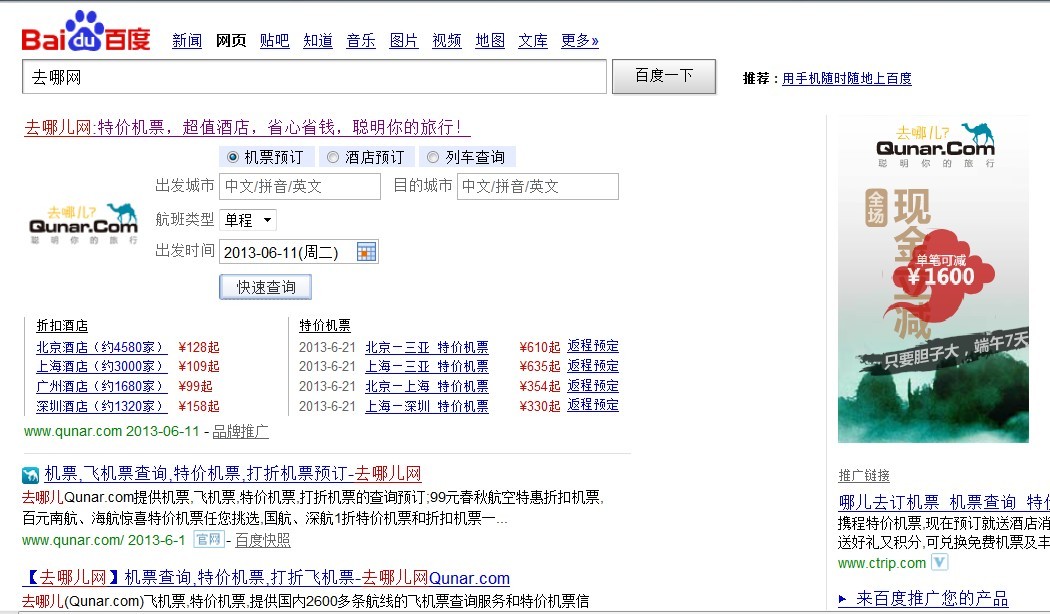1050x614 pixels.
Task: Switch to the 视频 tab
Action: coord(447,41)
